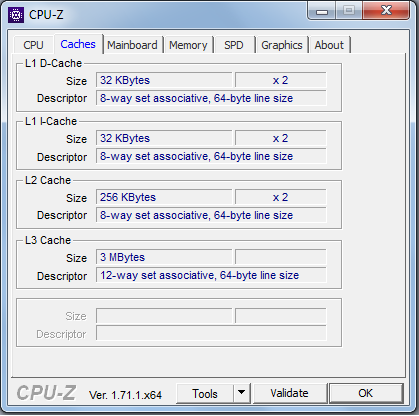Viewport: 419px width, 416px height.
Task: Click the CPU-Z app icon in title bar
Action: click(16, 15)
